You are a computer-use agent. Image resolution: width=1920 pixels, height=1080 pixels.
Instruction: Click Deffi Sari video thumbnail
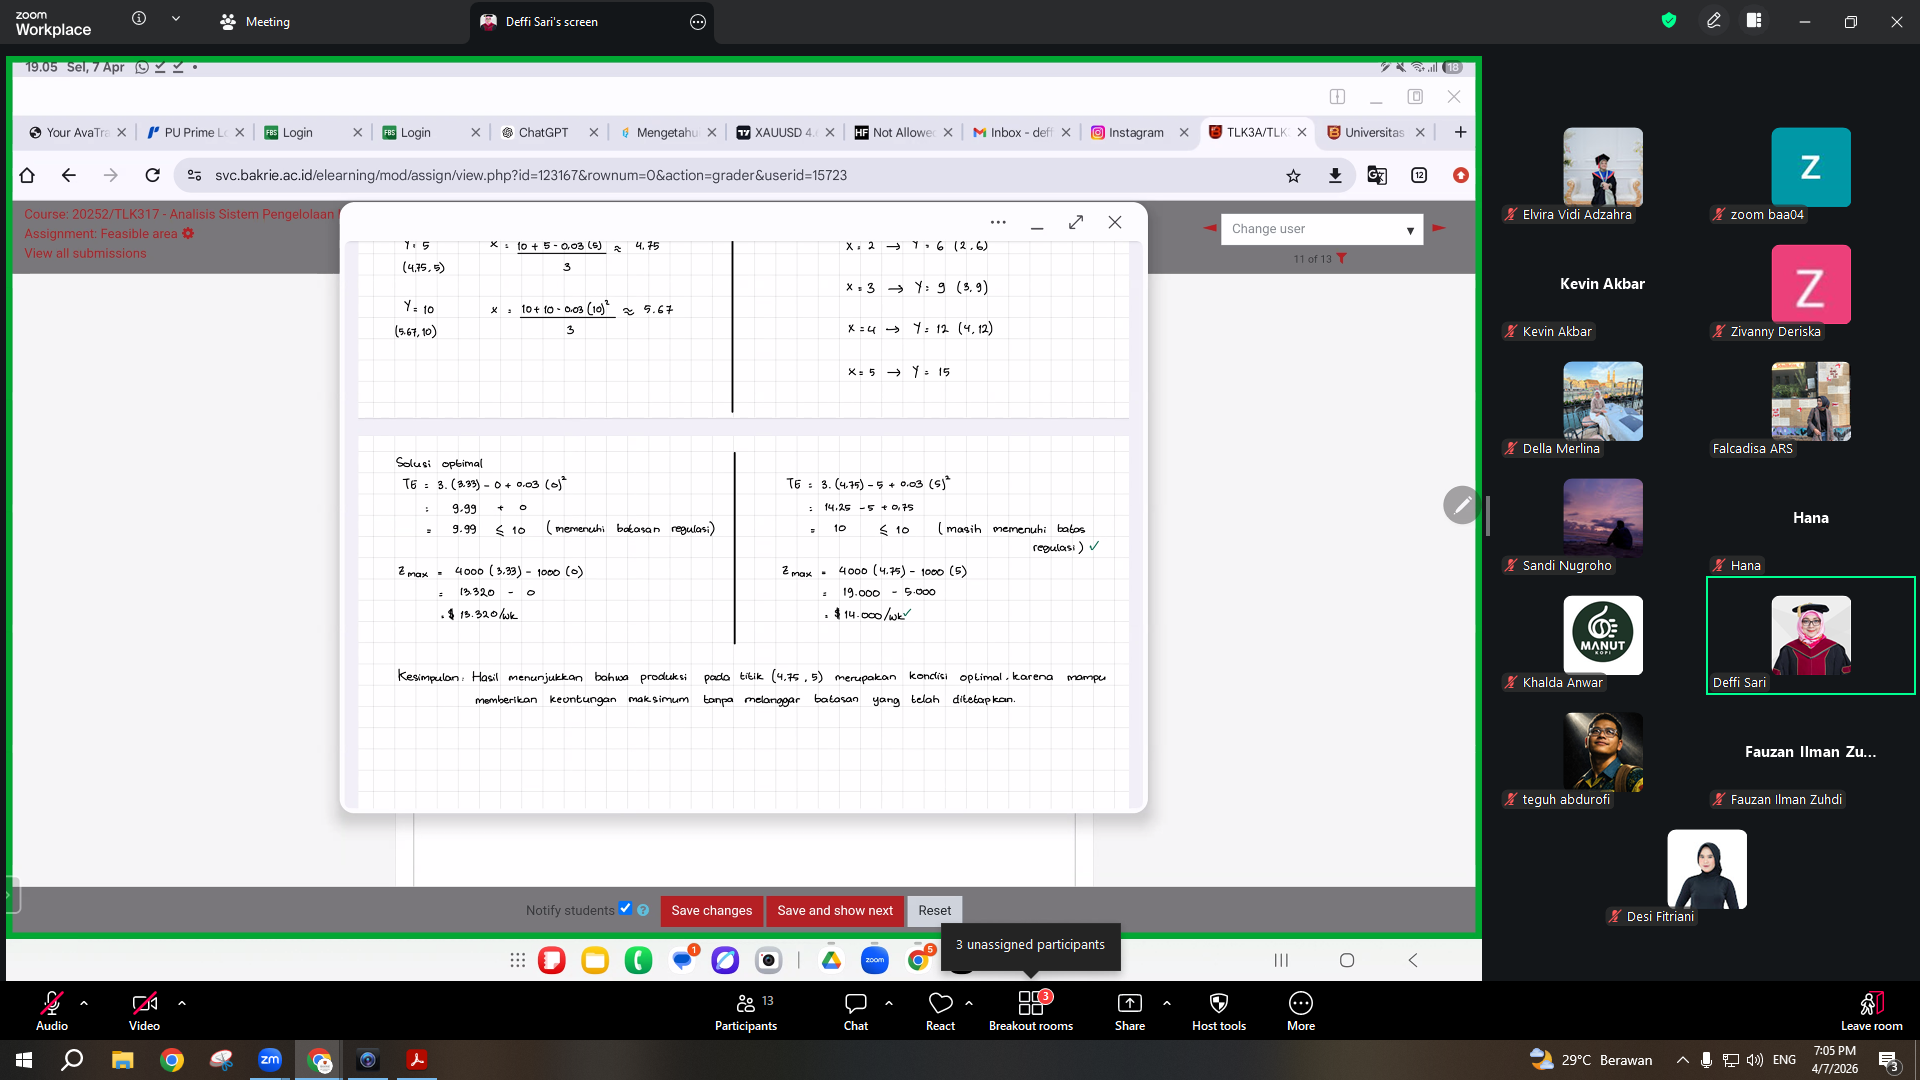pos(1810,635)
